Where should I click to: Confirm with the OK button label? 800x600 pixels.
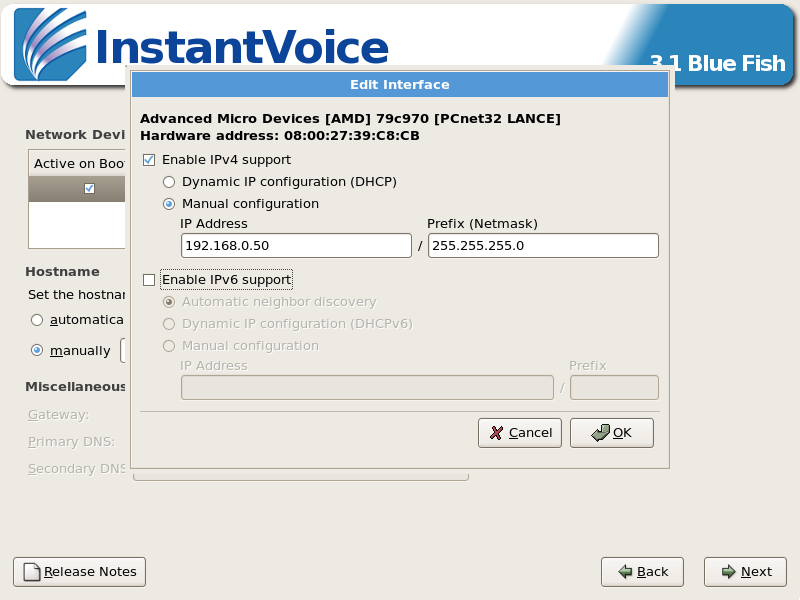point(622,433)
